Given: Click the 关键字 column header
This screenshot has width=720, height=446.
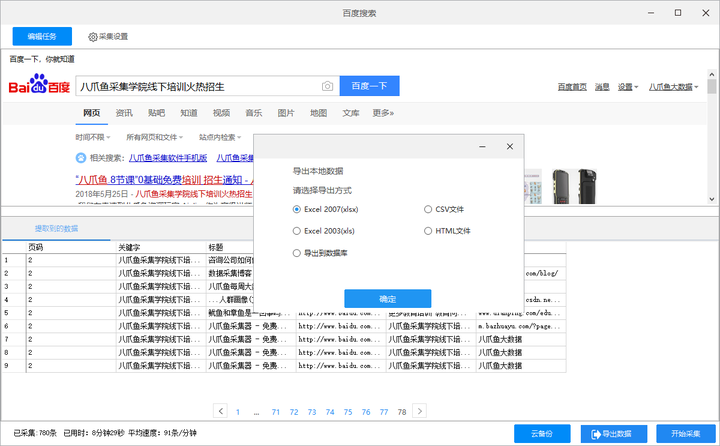Looking at the screenshot, I should (x=161, y=247).
